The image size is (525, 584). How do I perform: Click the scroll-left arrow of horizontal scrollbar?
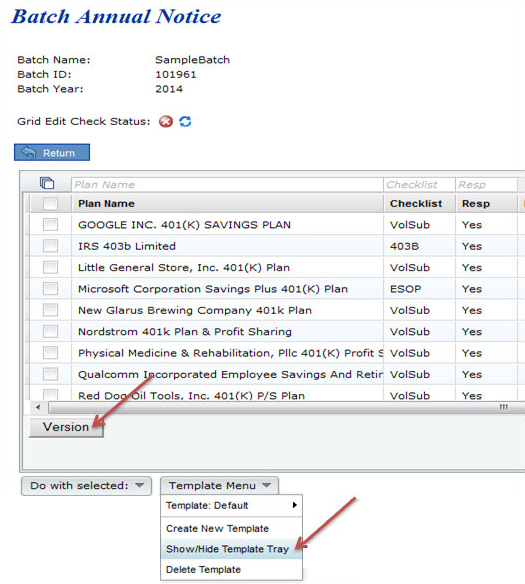point(38,407)
